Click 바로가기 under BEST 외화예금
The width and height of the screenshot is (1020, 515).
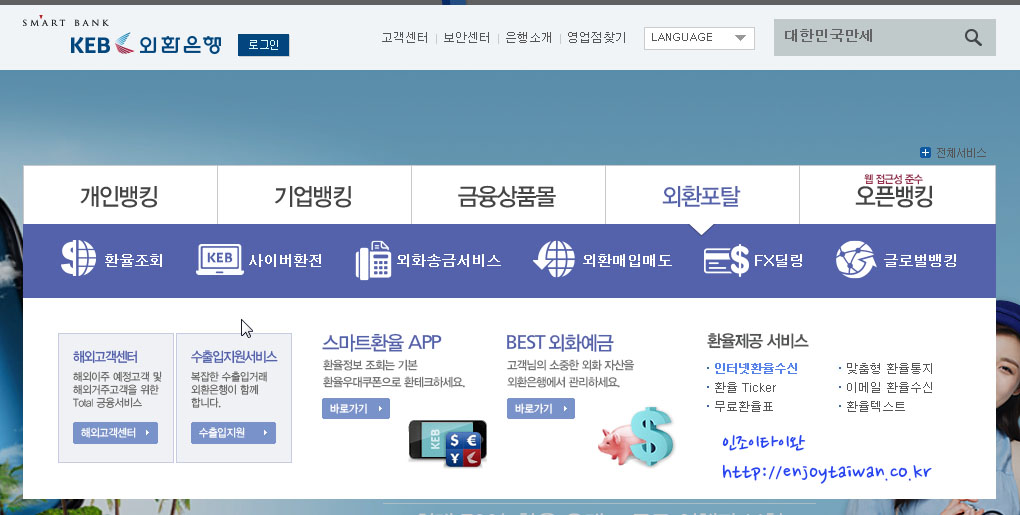click(x=541, y=408)
